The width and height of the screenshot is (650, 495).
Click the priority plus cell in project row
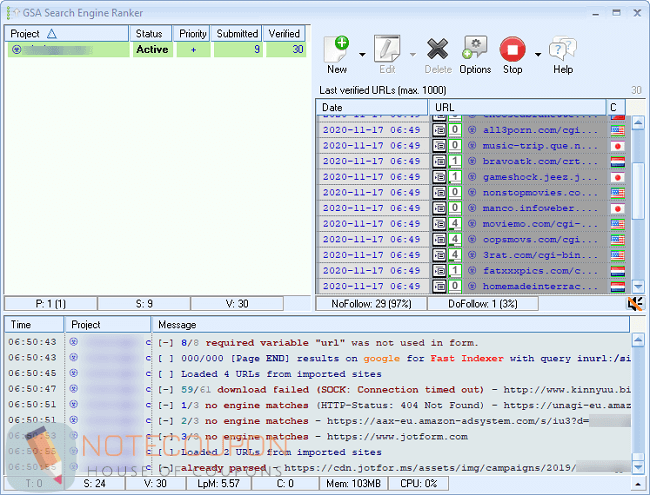[193, 50]
